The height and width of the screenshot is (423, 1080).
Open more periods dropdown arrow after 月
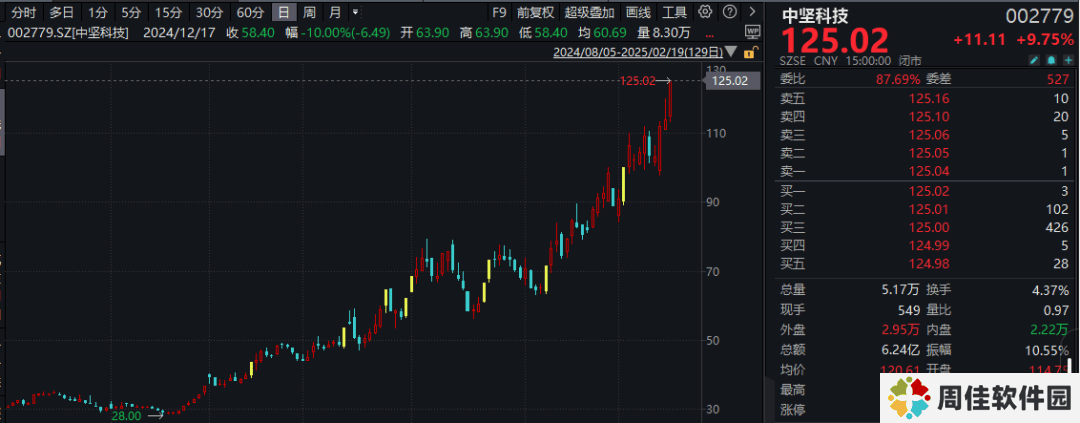(x=355, y=12)
